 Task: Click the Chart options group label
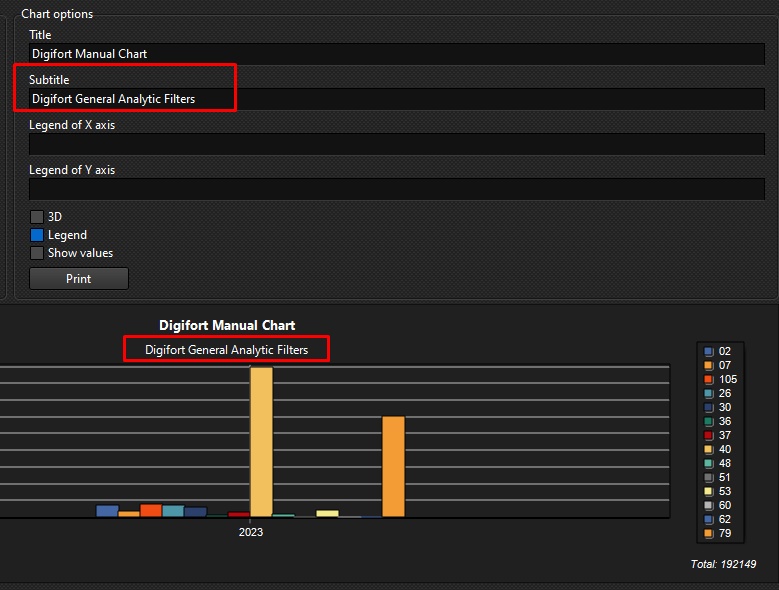[57, 14]
